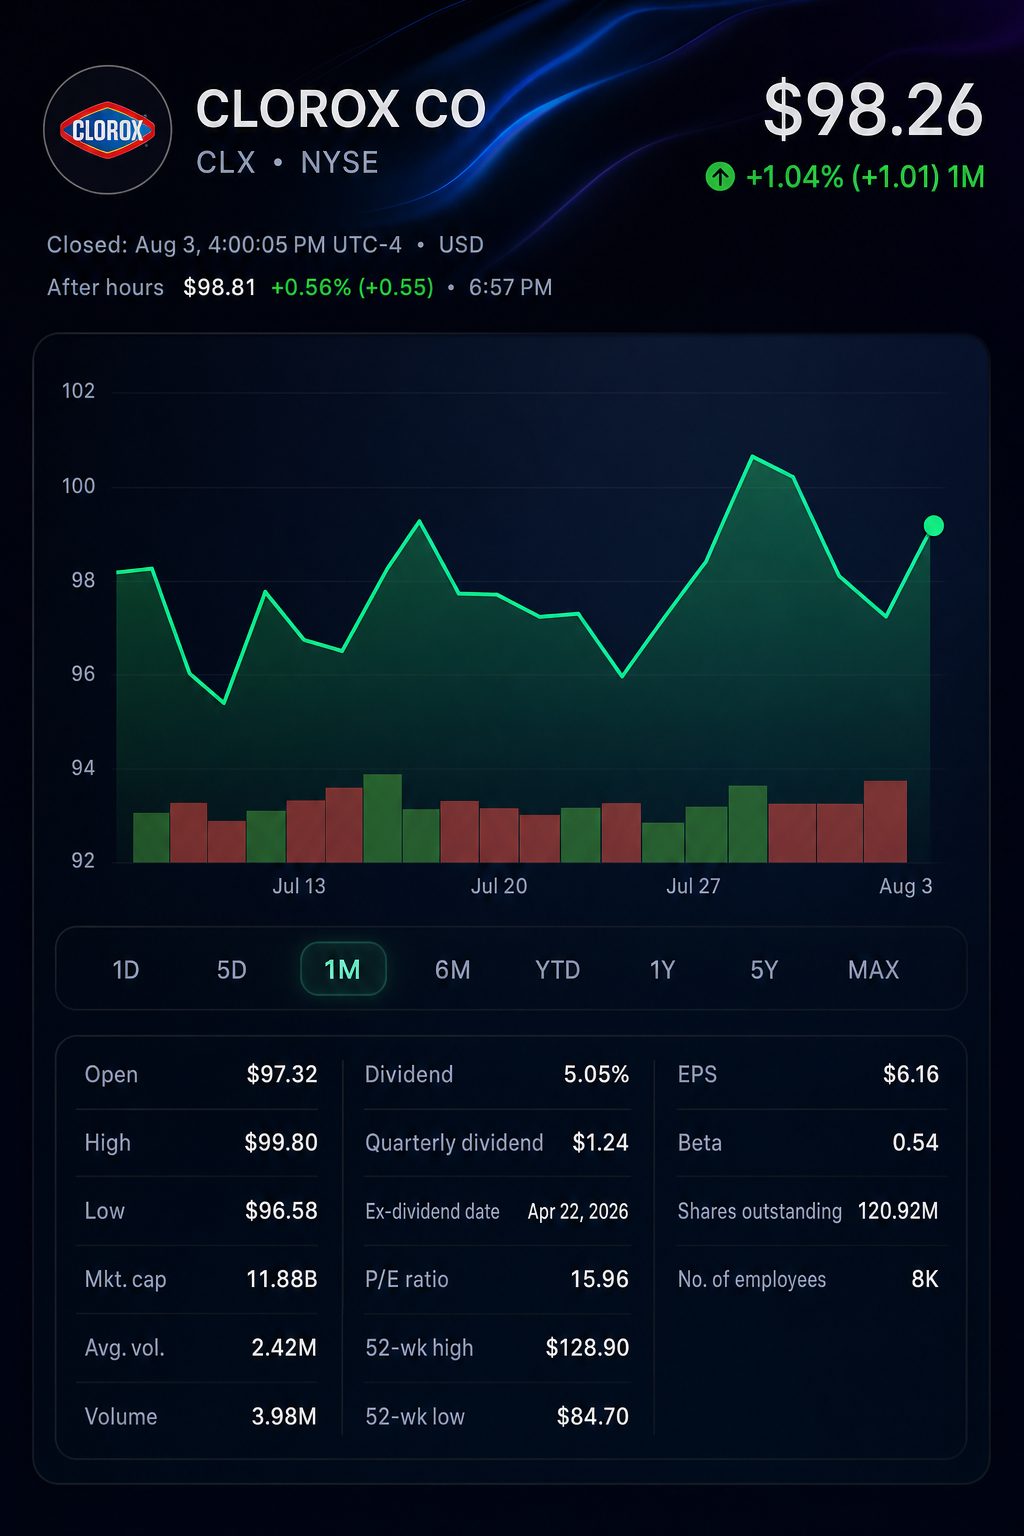The image size is (1024, 1536).
Task: Select the 5D time range tab
Action: click(231, 969)
